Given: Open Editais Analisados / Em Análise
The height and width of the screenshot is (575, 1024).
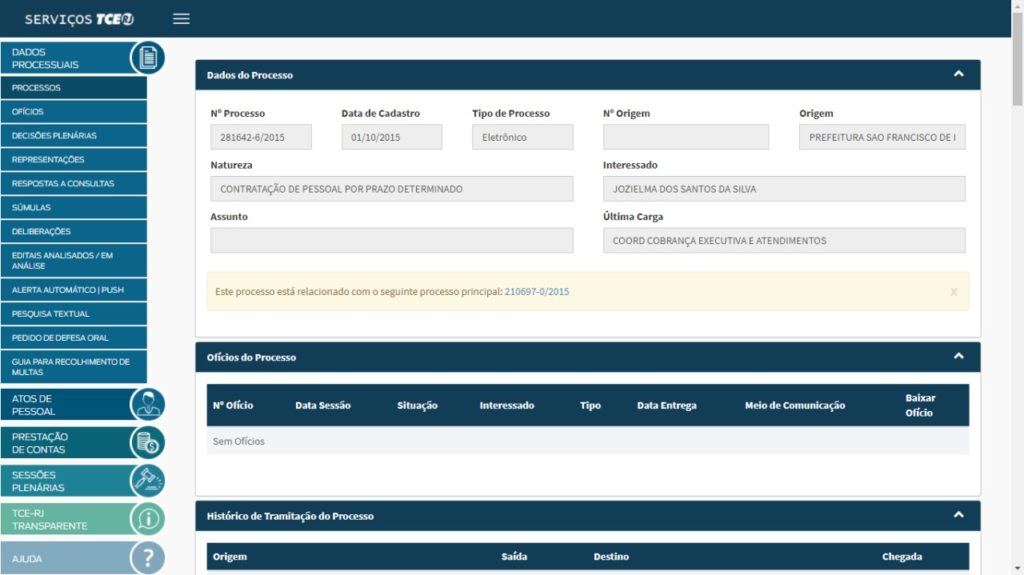Looking at the screenshot, I should pos(74,260).
